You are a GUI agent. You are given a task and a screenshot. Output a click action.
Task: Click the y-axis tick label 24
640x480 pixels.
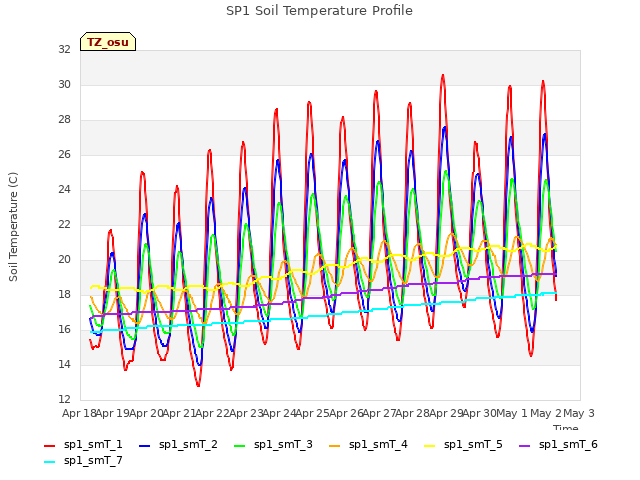coord(64,189)
